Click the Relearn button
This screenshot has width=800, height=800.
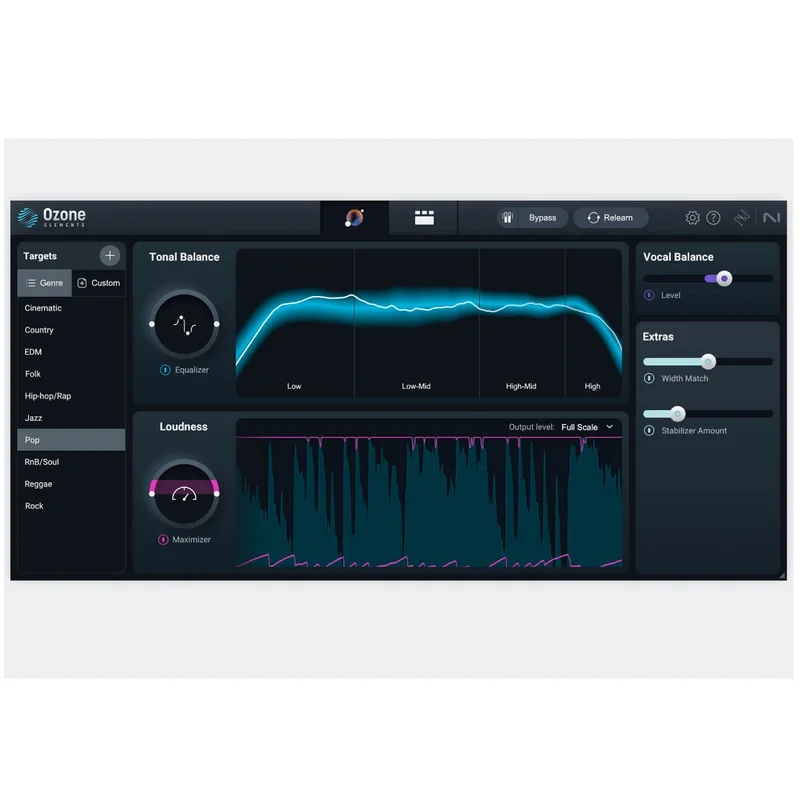(x=611, y=218)
